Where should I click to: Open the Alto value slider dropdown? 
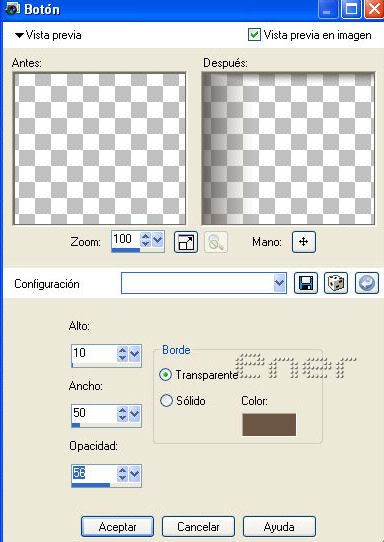pyautogui.click(x=134, y=354)
